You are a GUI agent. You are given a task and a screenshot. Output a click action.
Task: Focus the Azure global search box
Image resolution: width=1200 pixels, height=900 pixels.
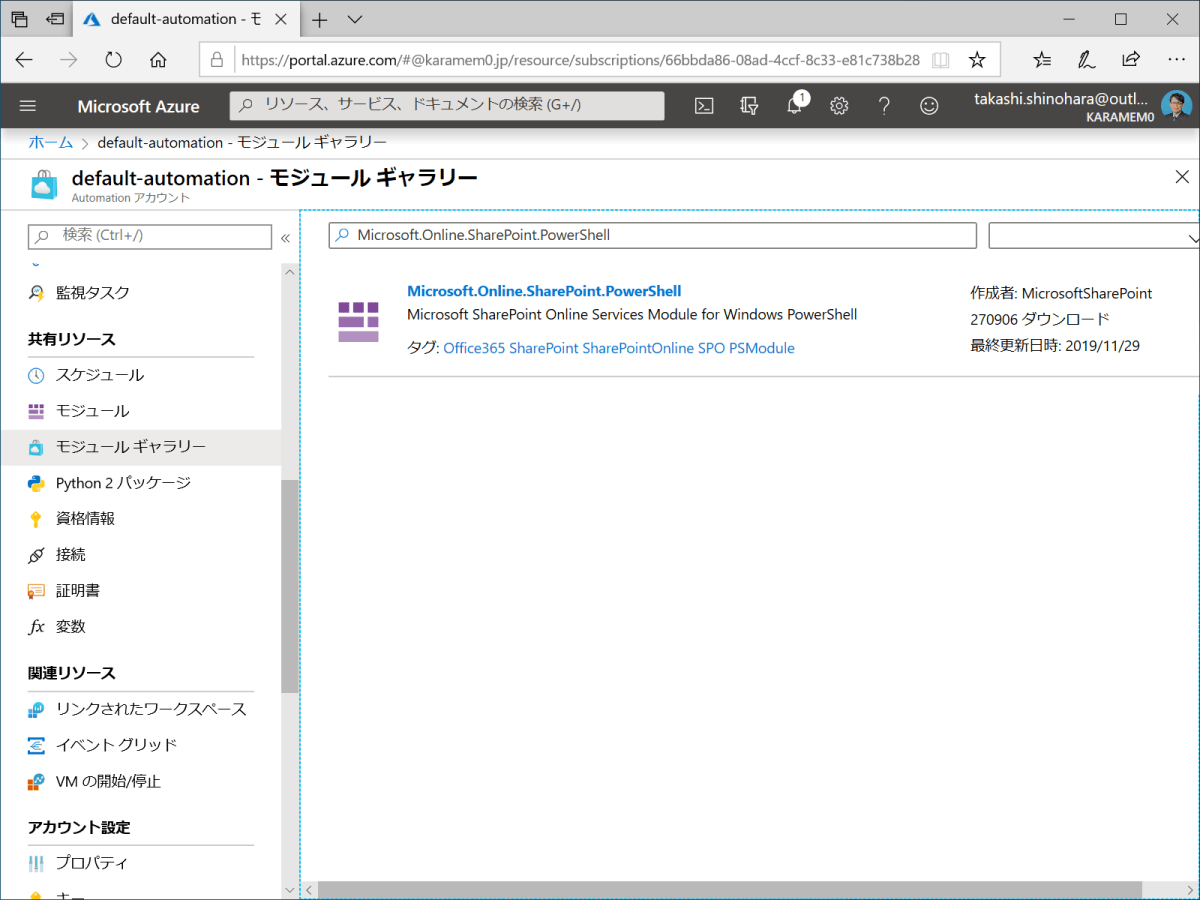[x=447, y=105]
